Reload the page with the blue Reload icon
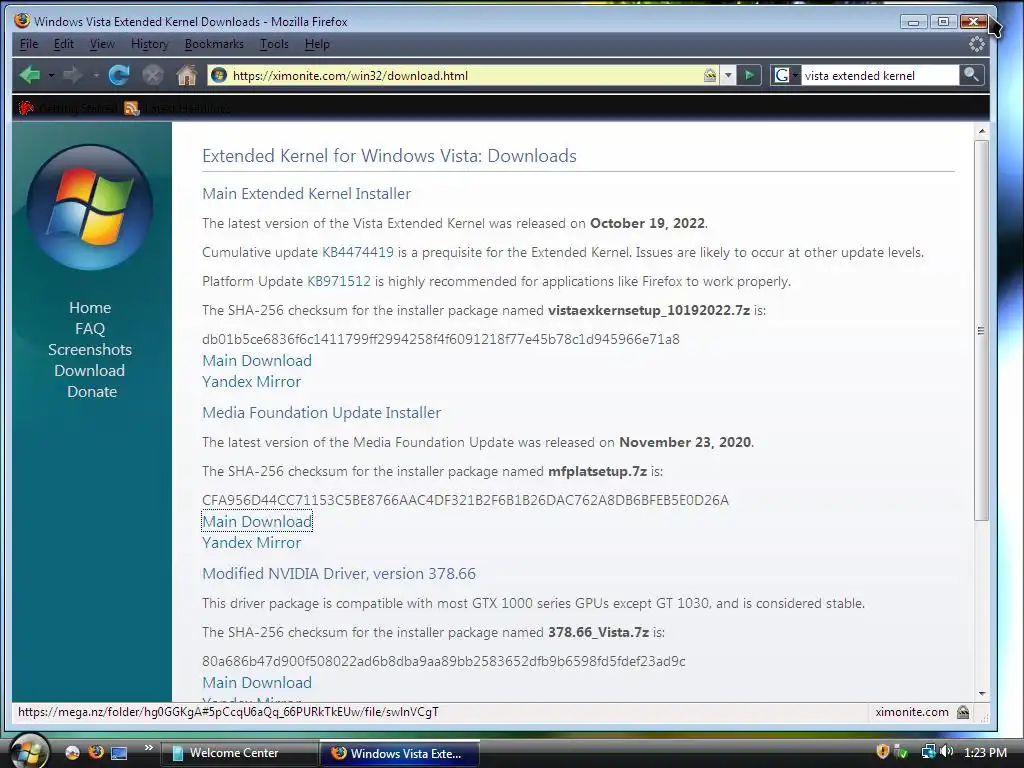 coord(119,75)
